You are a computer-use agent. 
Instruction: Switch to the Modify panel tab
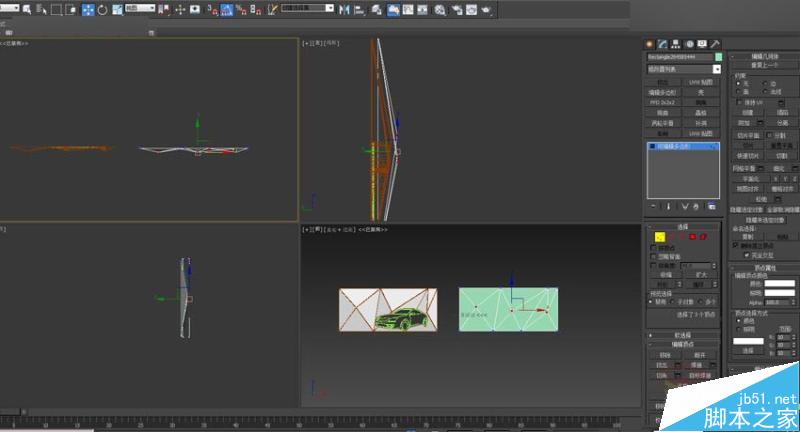coord(662,45)
